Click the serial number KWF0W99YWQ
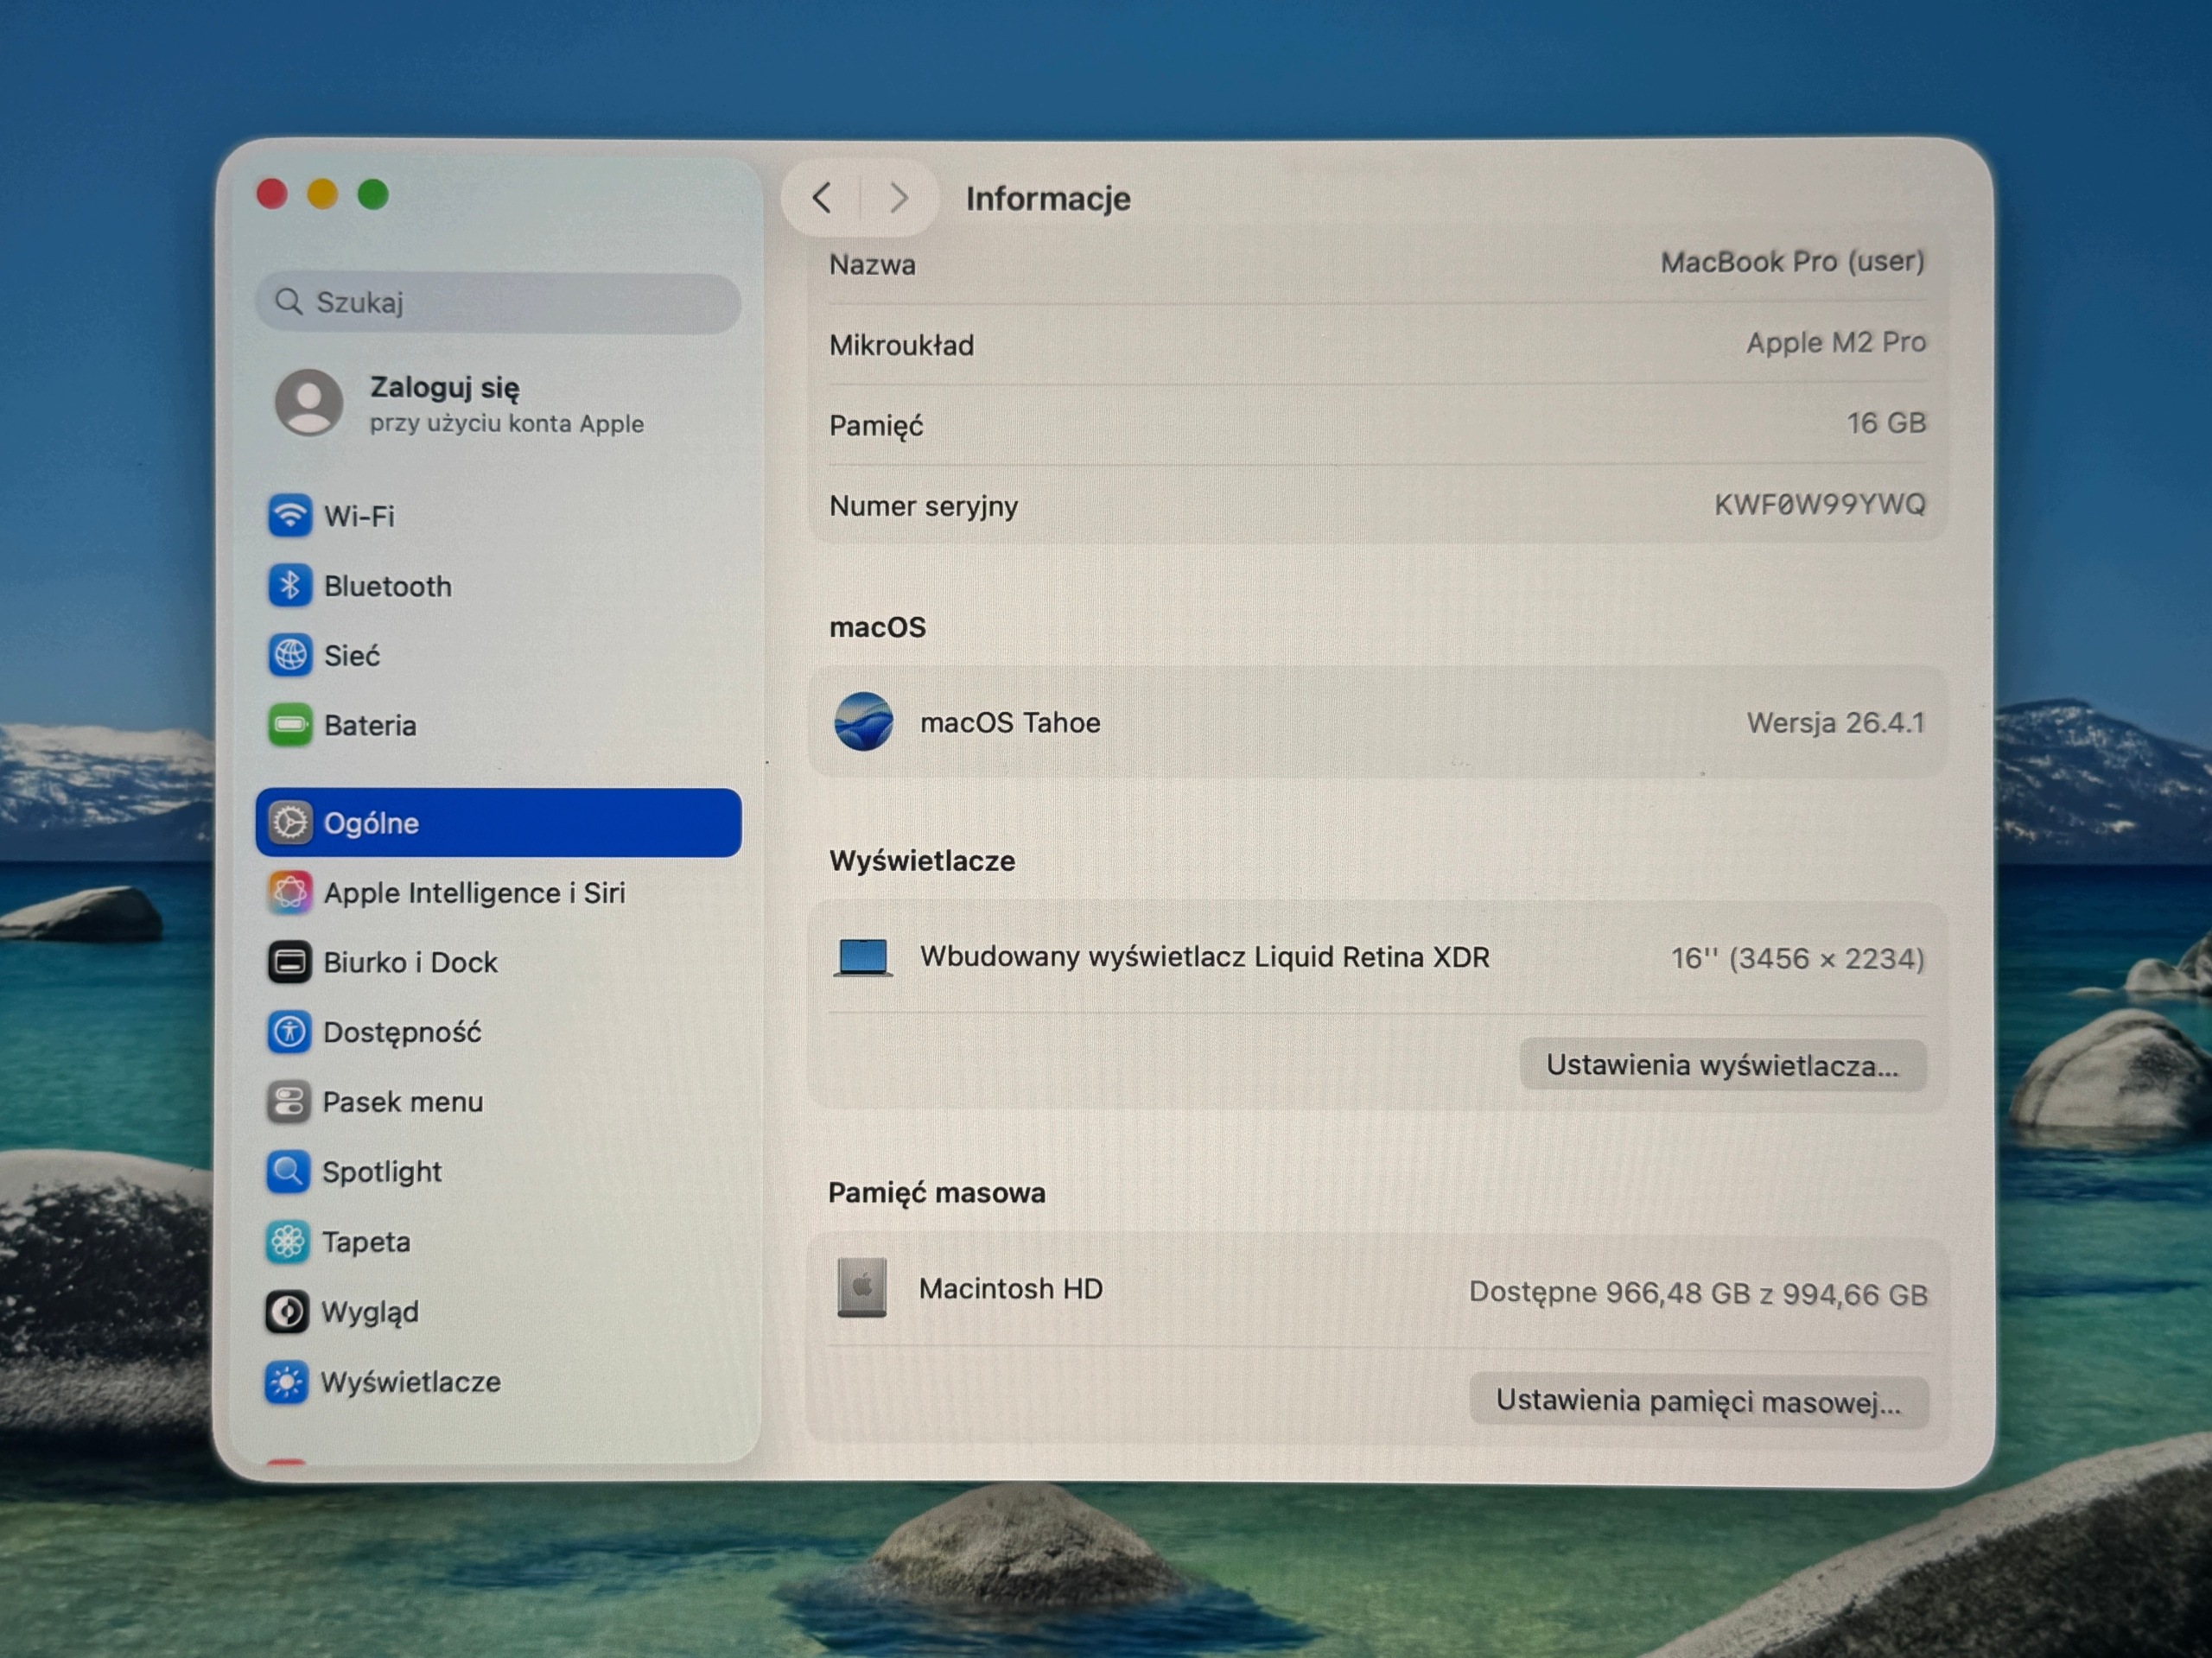Screen dimensions: 2212x1658 (1820, 504)
